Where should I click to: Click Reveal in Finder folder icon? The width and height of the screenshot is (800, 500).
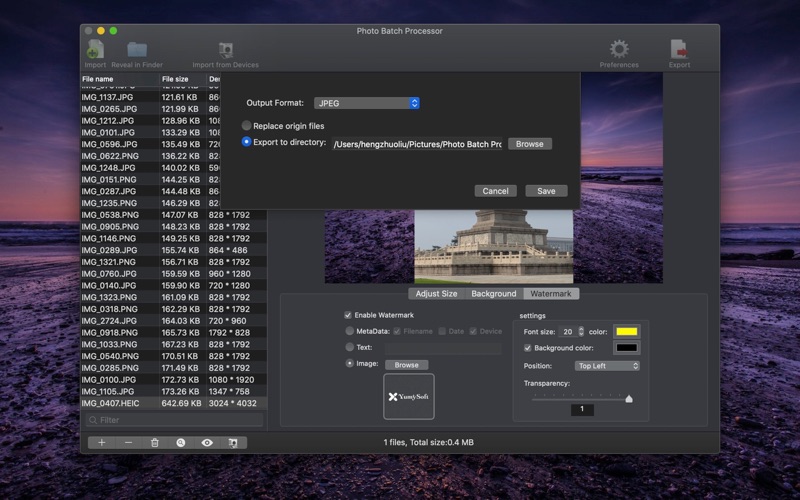pos(137,49)
